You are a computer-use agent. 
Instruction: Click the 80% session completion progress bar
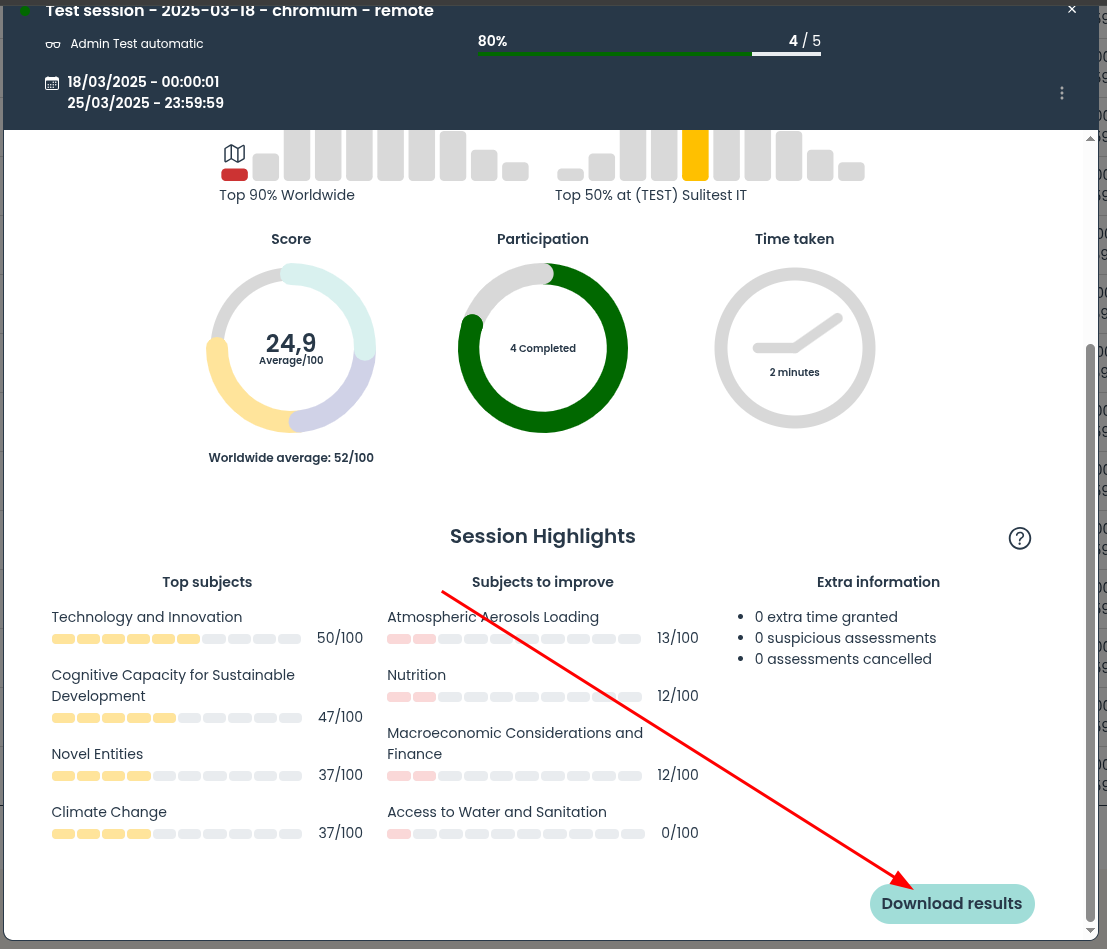648,53
